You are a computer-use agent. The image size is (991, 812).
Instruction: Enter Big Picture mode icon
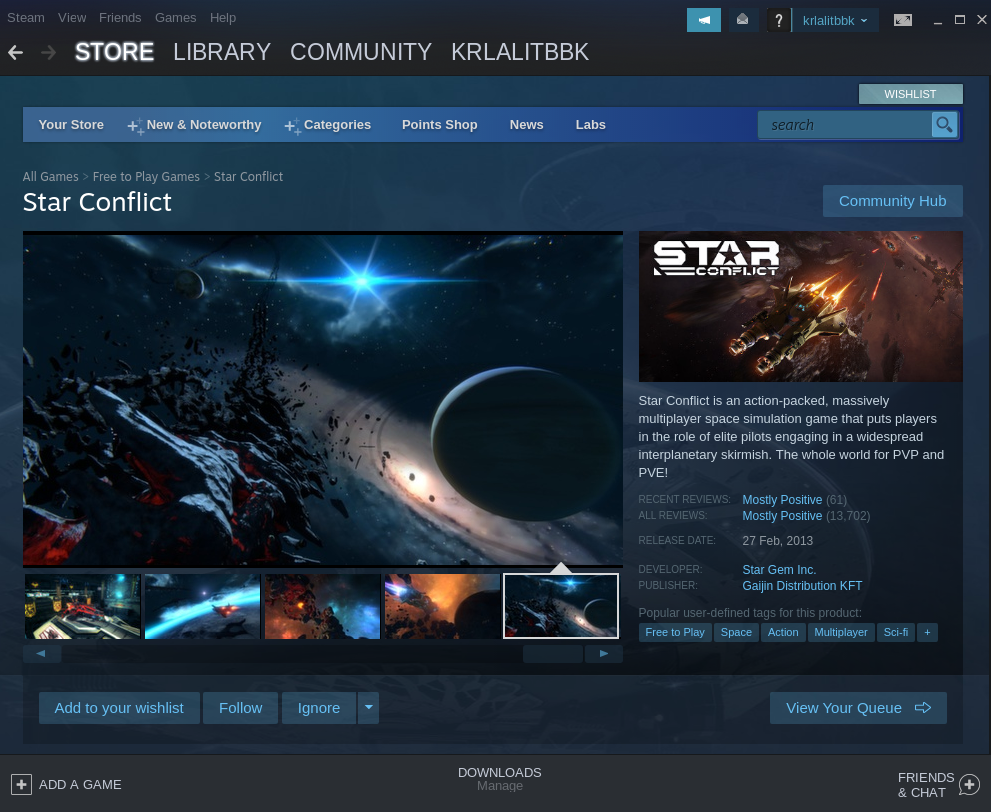click(x=902, y=19)
